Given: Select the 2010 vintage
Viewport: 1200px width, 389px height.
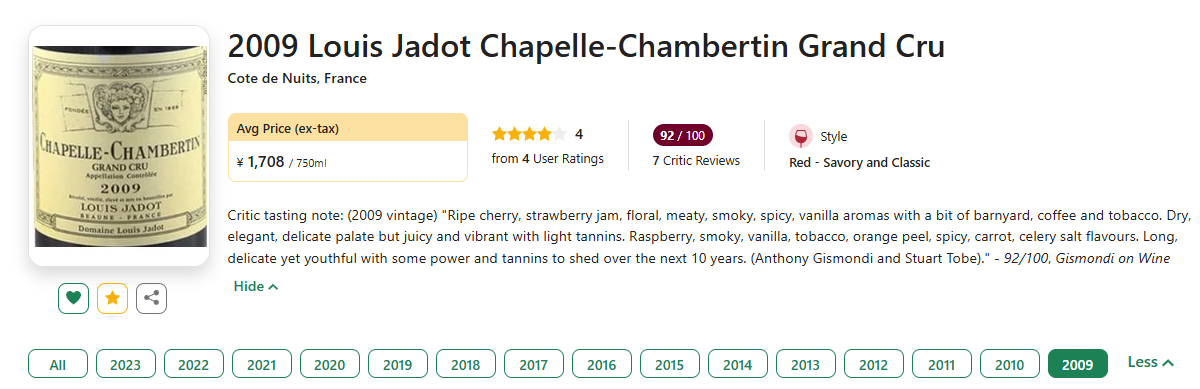Looking at the screenshot, I should coord(1010,364).
